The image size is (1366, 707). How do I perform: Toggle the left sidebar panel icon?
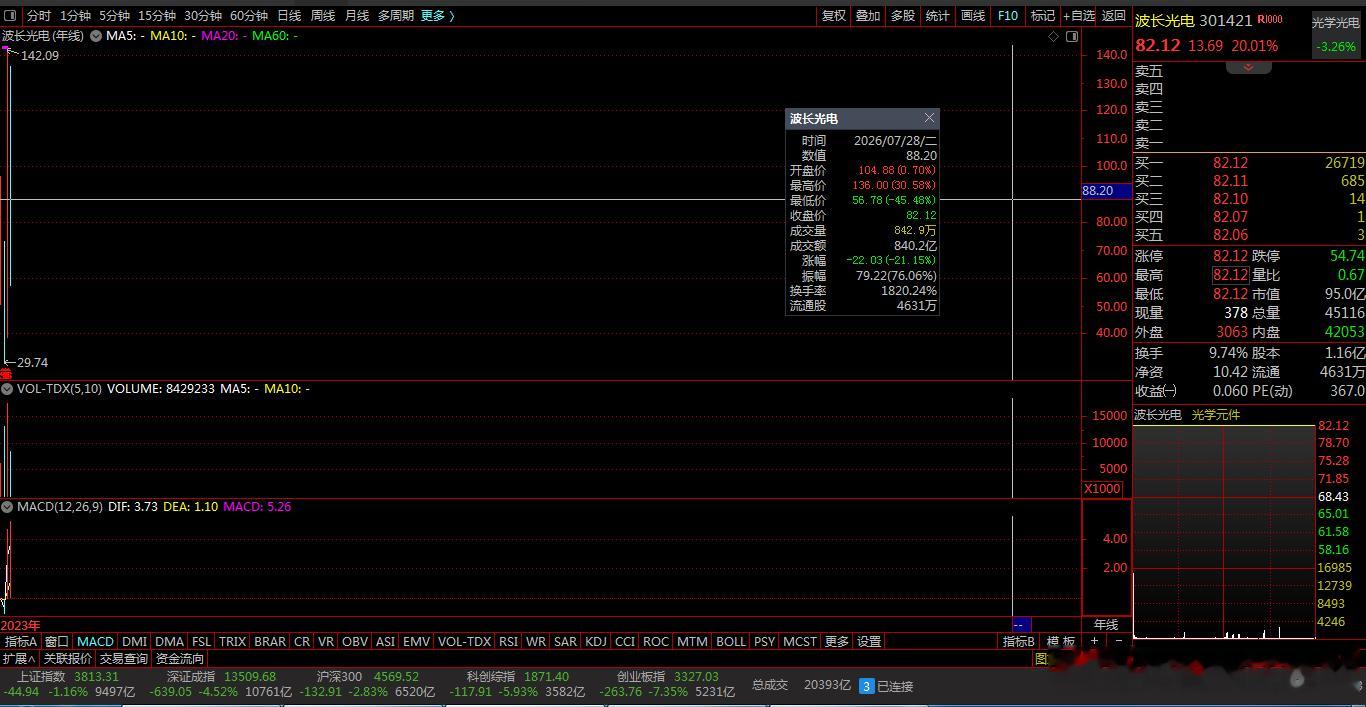tap(11, 16)
